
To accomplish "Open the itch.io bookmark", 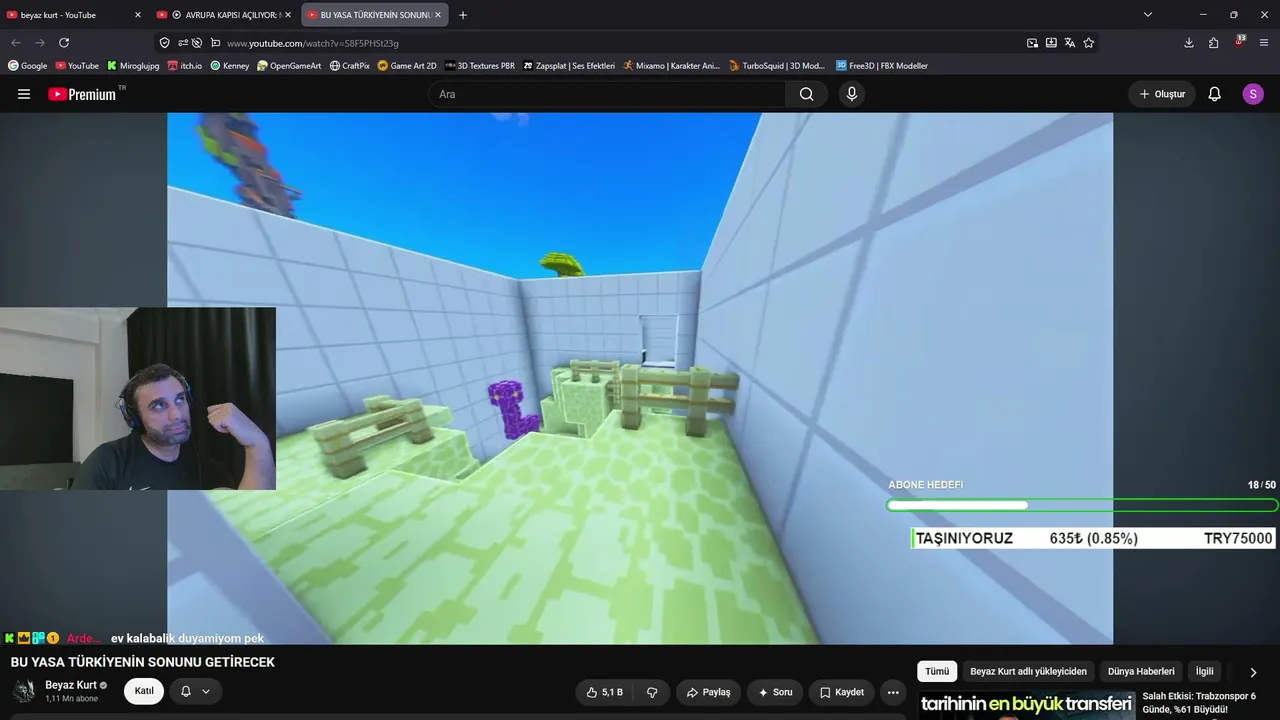I will tap(184, 66).
